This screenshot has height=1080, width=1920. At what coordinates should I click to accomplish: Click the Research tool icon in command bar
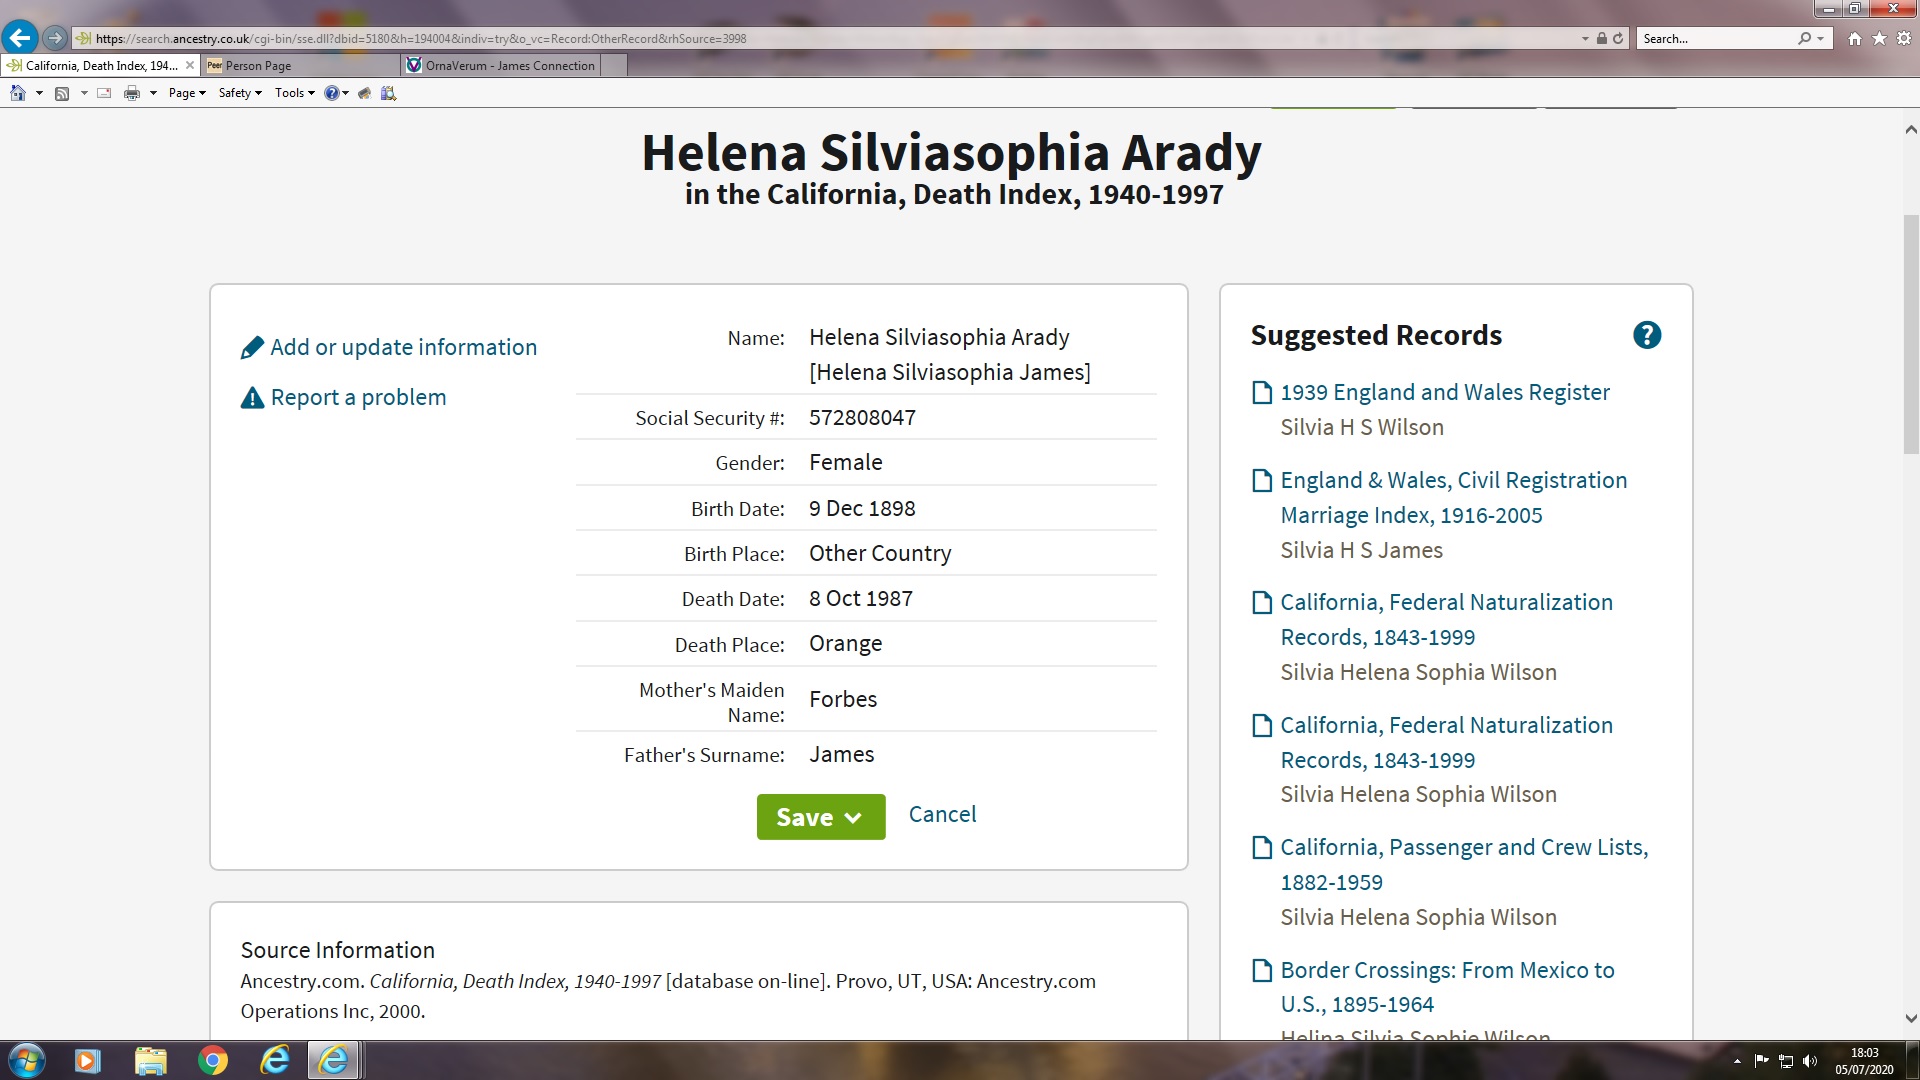click(x=388, y=93)
